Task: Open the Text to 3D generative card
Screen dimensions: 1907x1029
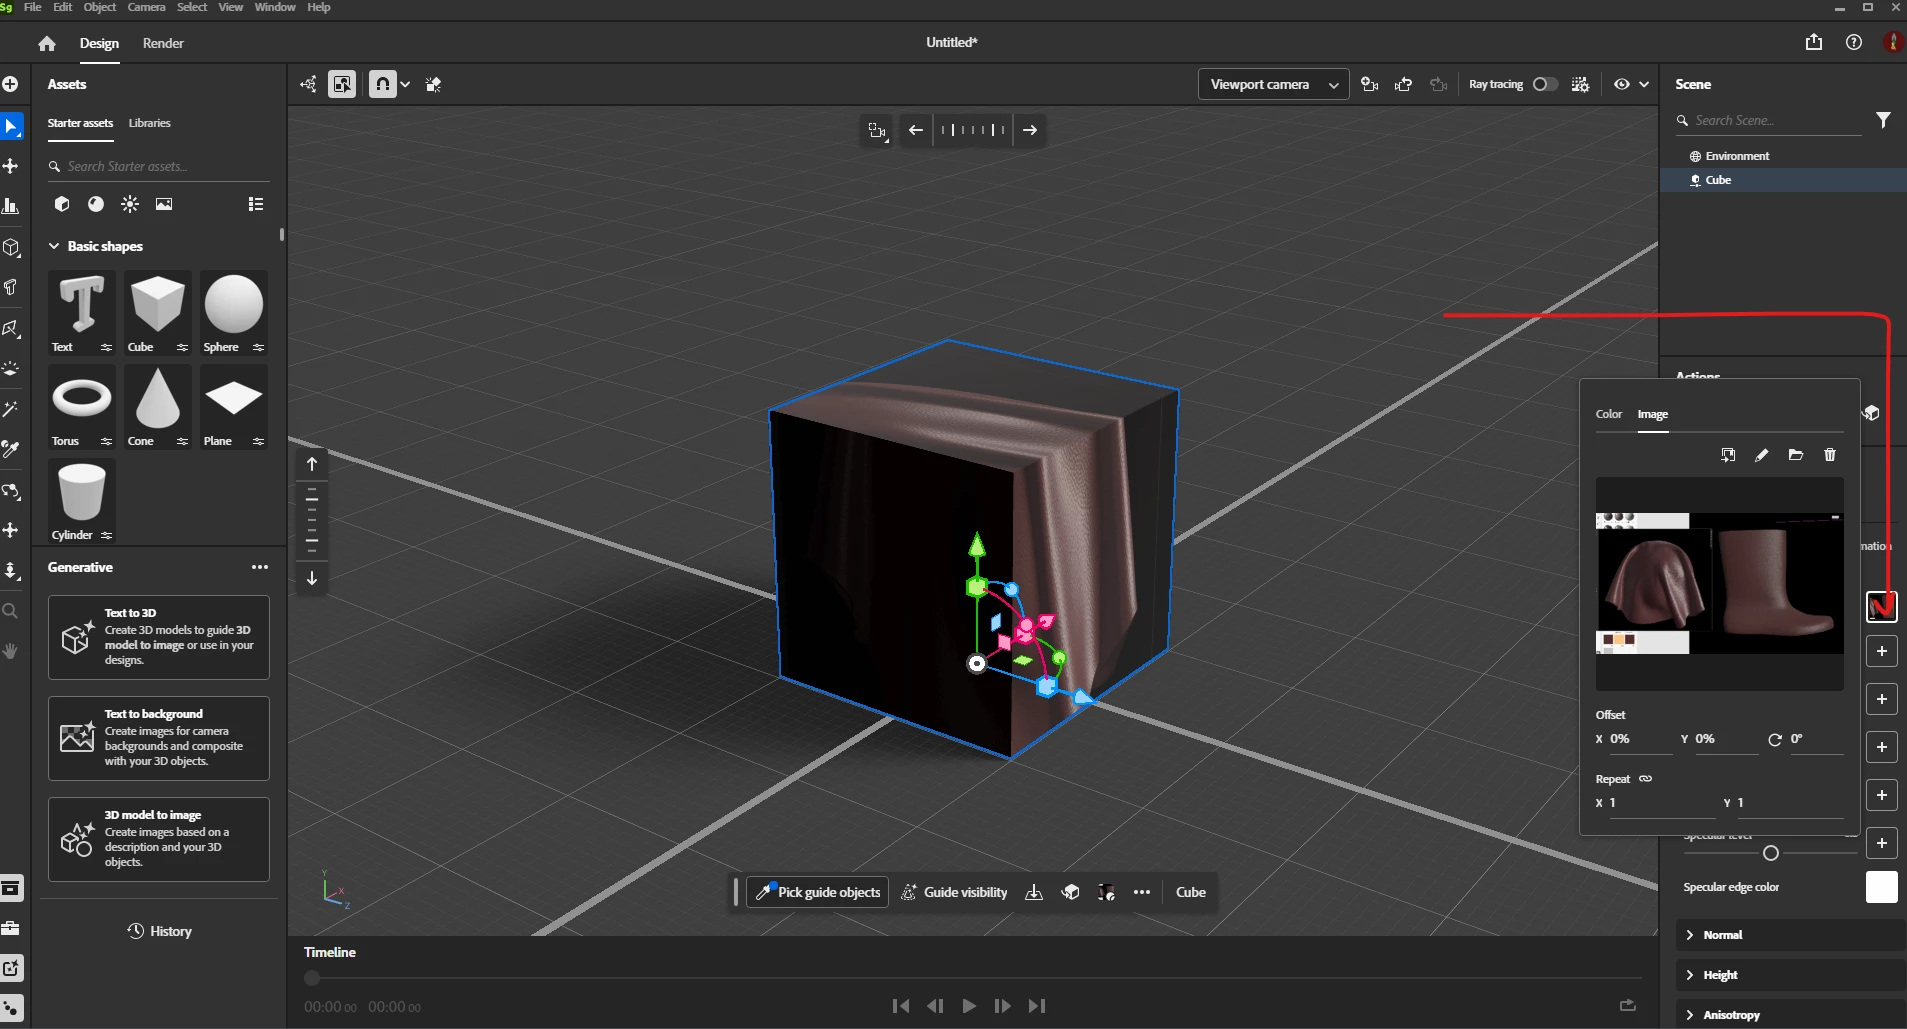Action: tap(159, 637)
